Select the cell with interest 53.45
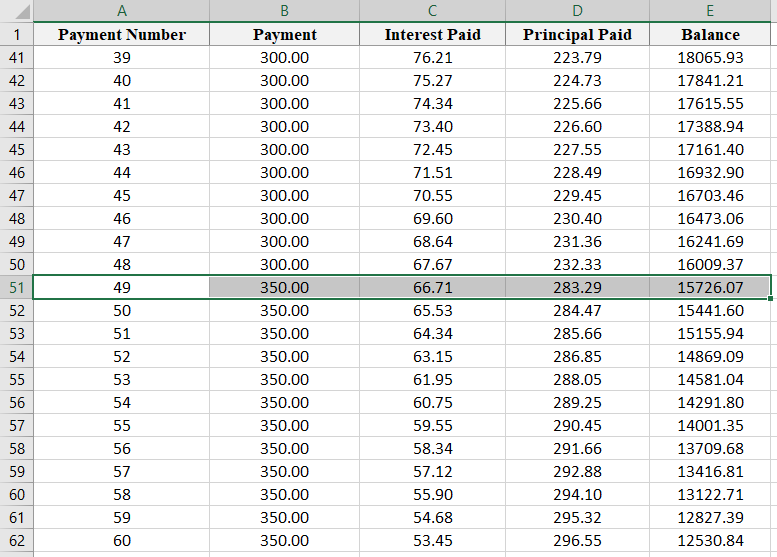This screenshot has width=777, height=557. pos(432,540)
